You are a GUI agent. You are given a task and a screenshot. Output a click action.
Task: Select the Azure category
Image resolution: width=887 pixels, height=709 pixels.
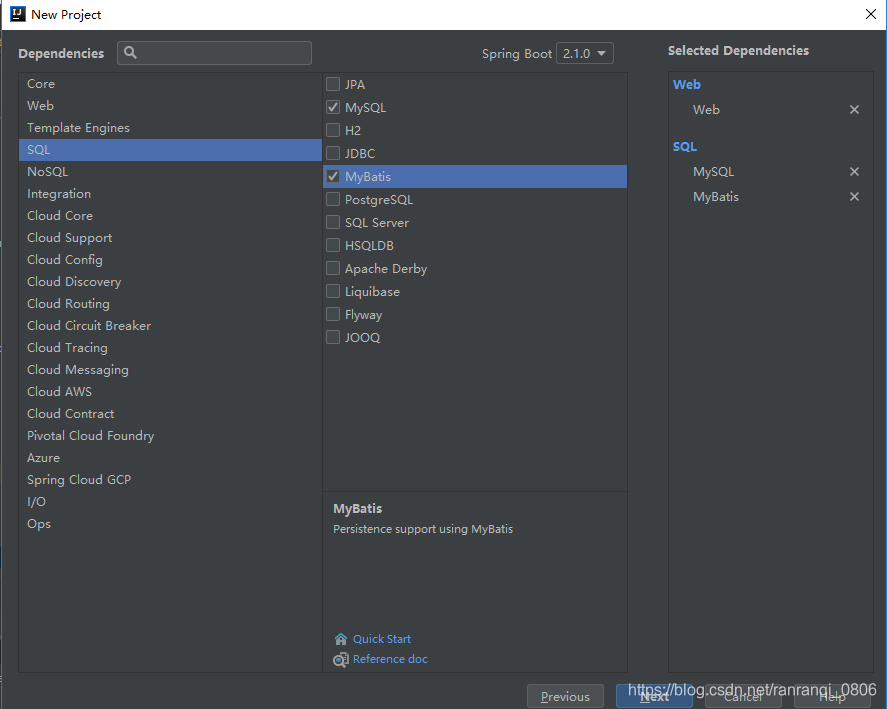[x=170, y=458]
